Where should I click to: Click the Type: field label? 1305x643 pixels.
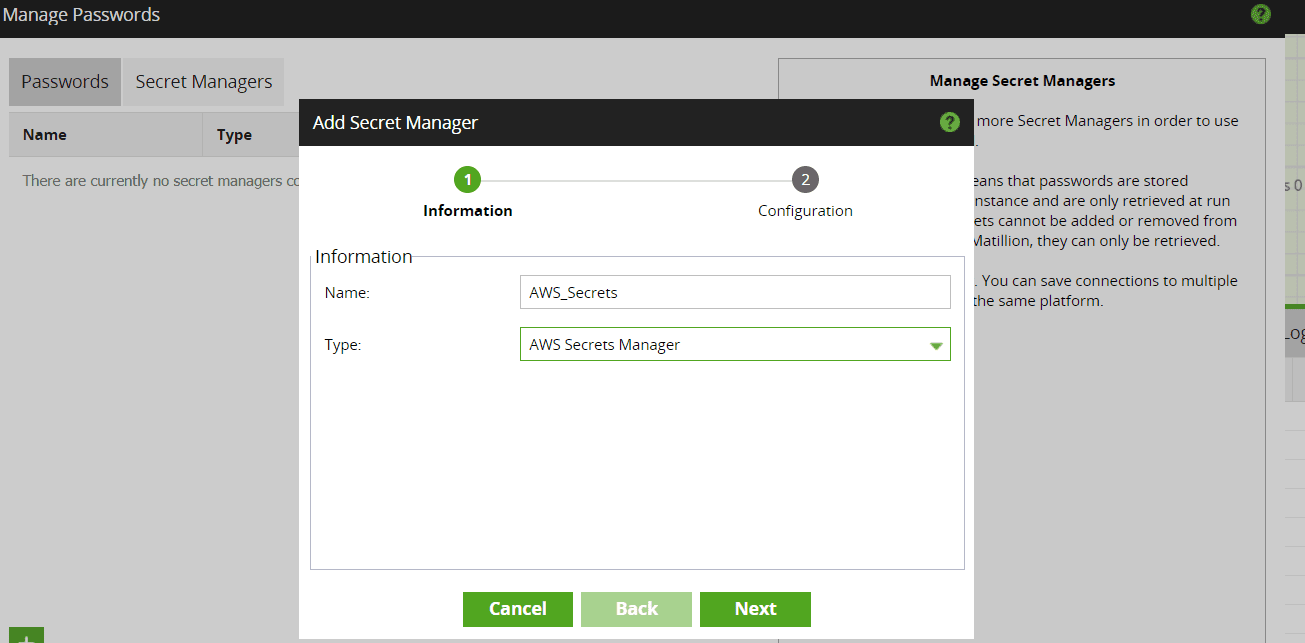click(x=343, y=345)
